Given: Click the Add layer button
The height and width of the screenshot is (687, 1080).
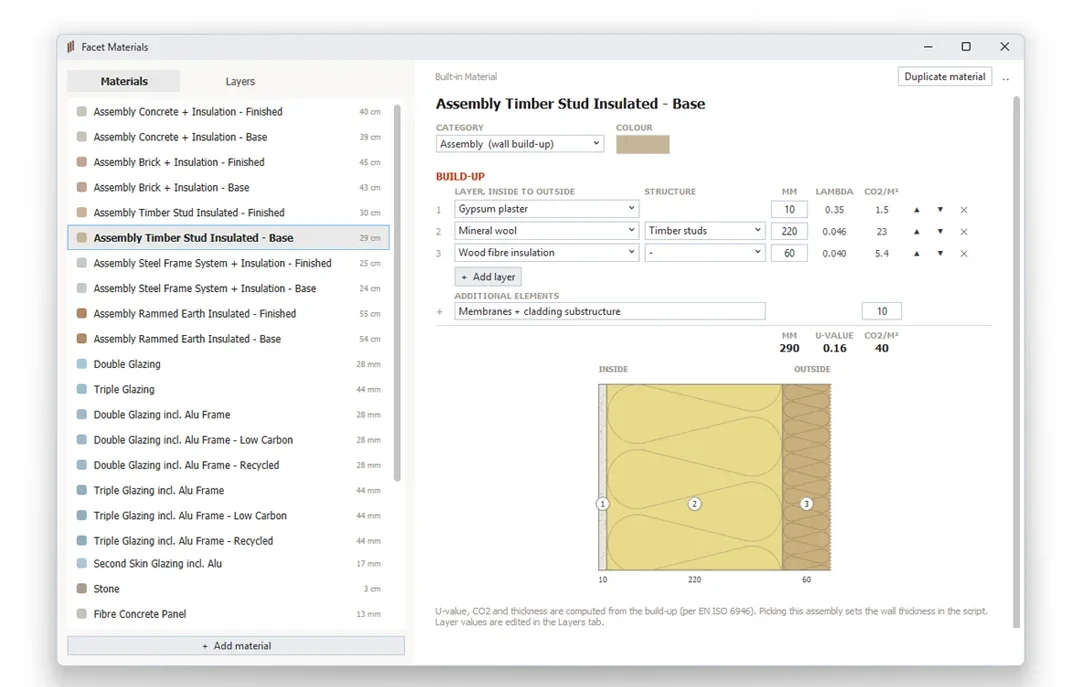Looking at the screenshot, I should pyautogui.click(x=488, y=277).
